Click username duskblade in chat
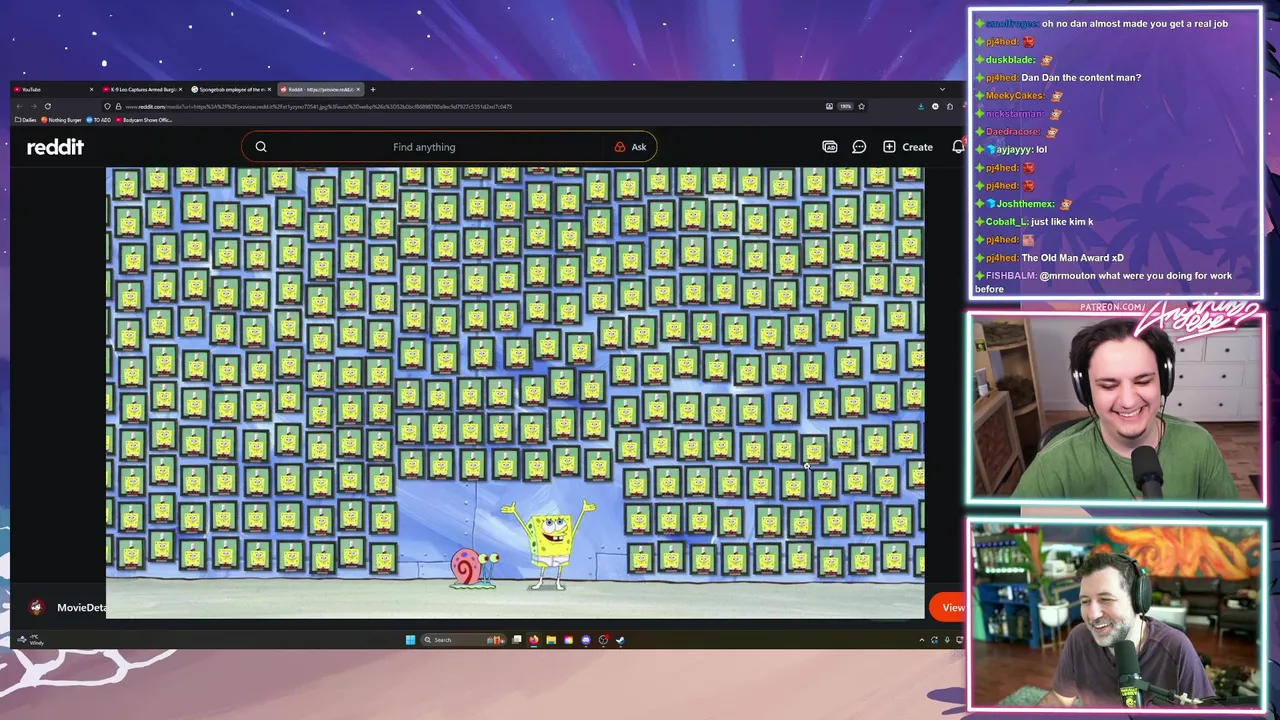 (1010, 60)
